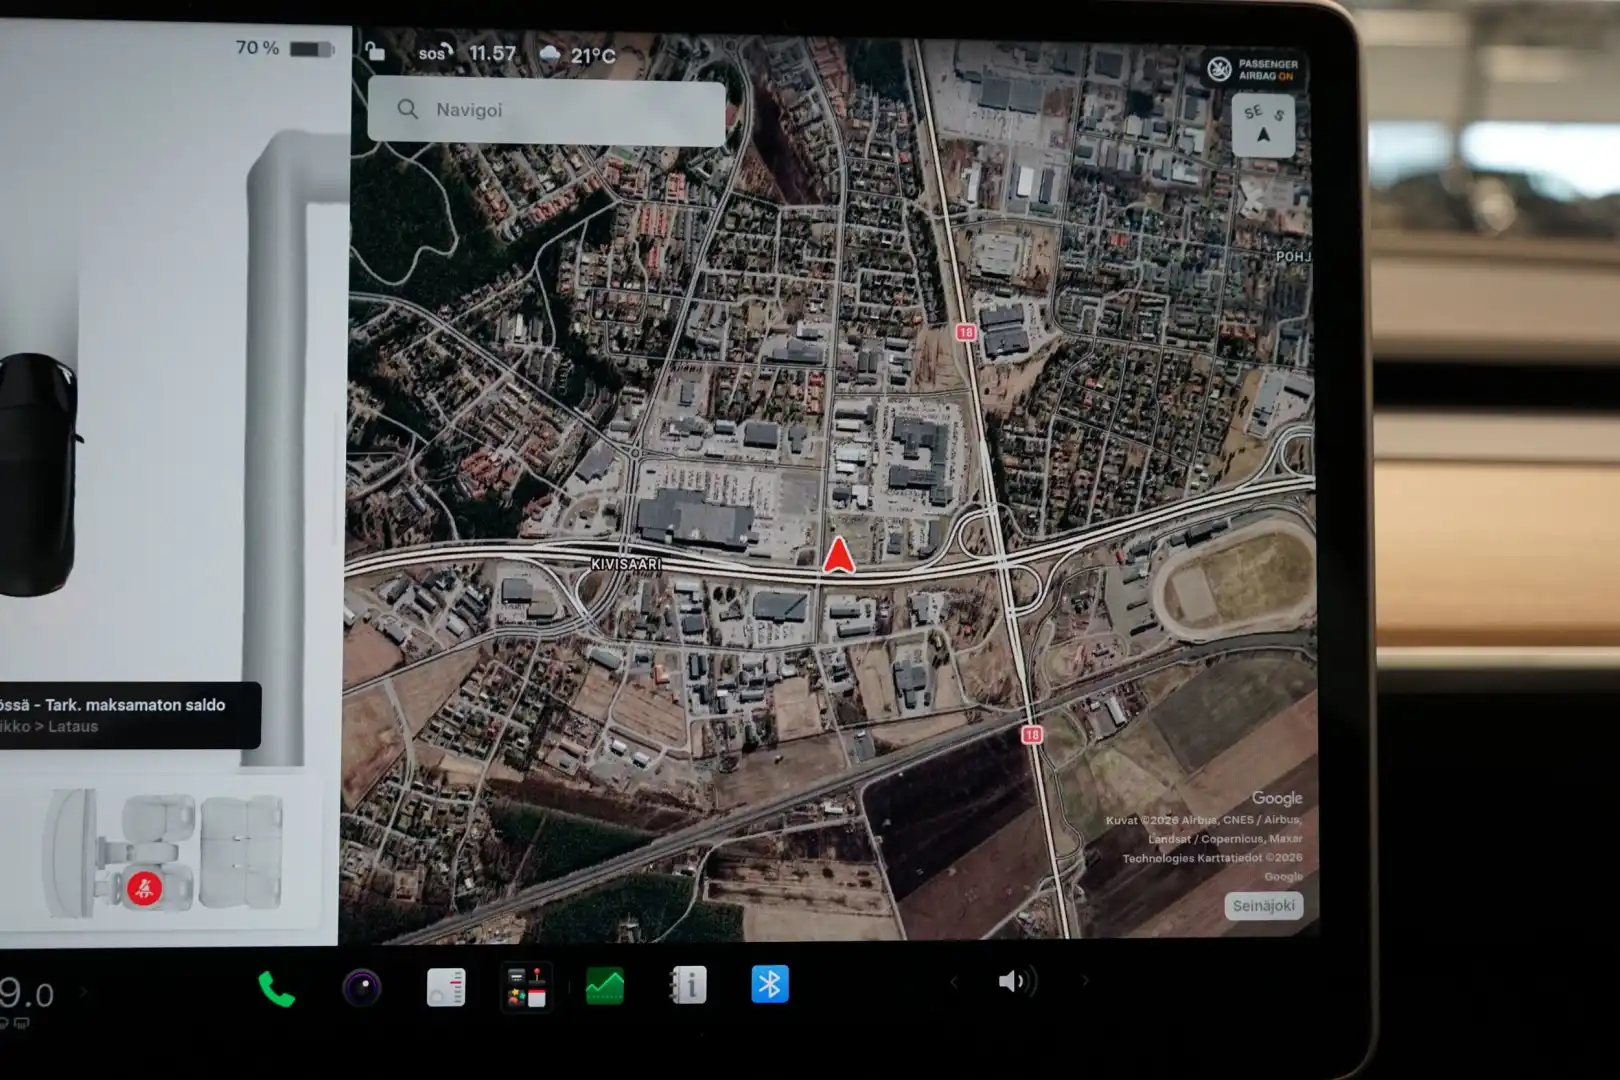Lower volume with the left arrow
This screenshot has width=1620, height=1080.
pos(953,982)
